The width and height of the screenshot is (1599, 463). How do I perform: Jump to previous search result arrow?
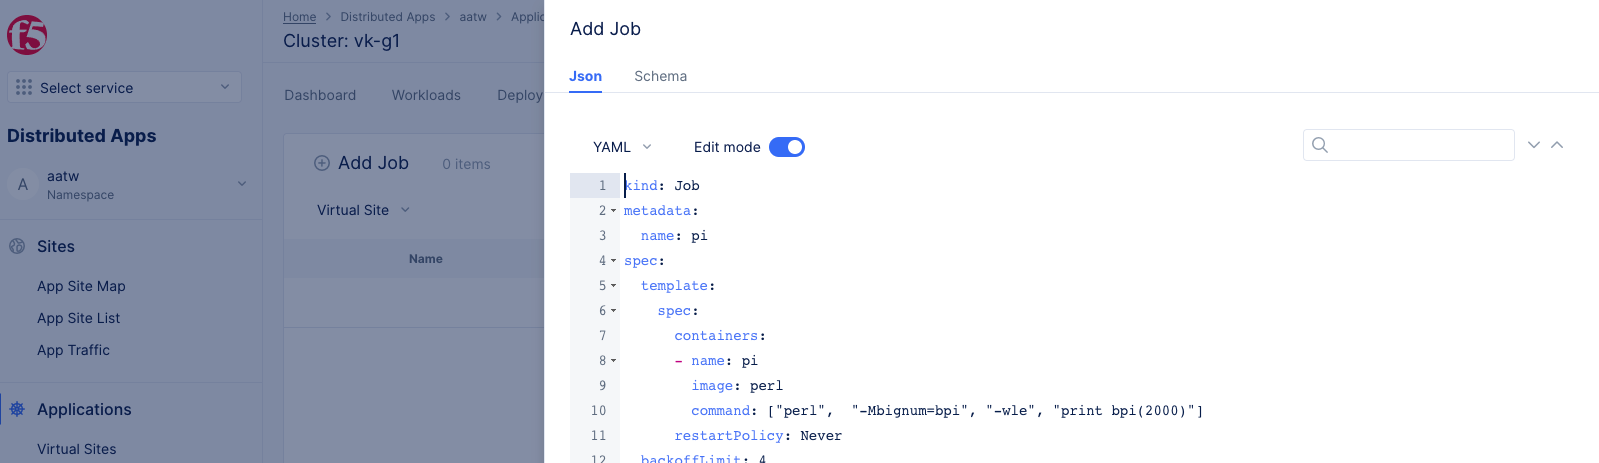click(1557, 145)
